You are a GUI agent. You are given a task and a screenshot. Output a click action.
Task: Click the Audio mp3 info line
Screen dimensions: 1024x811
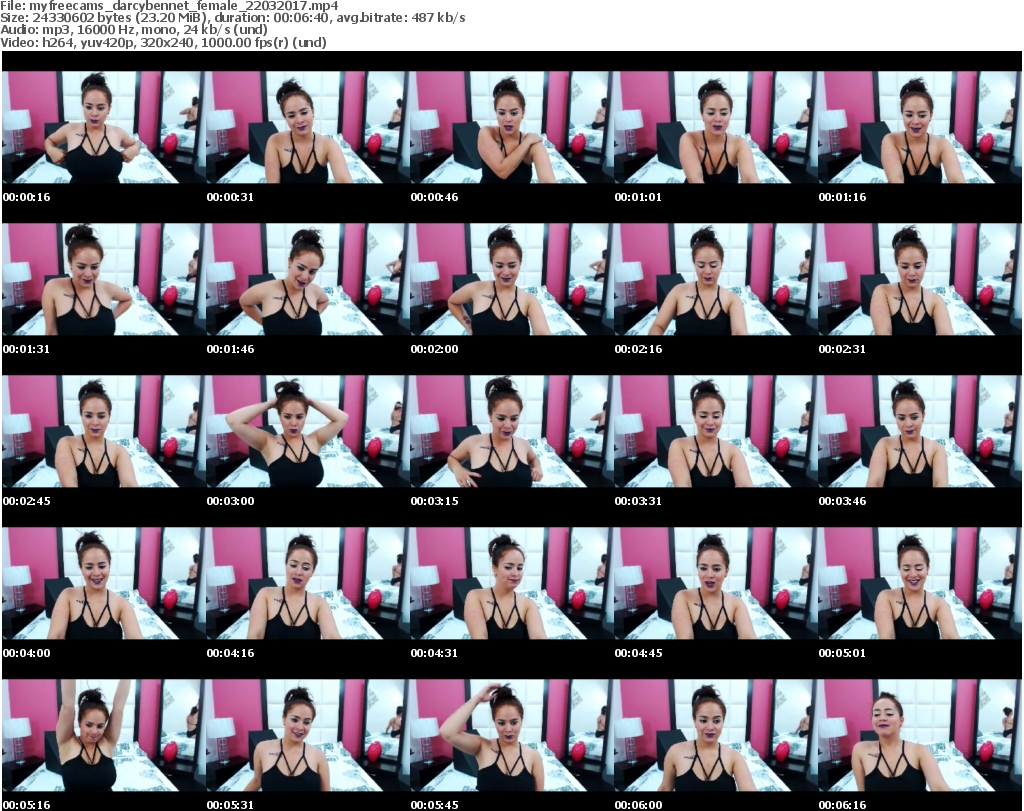click(134, 30)
